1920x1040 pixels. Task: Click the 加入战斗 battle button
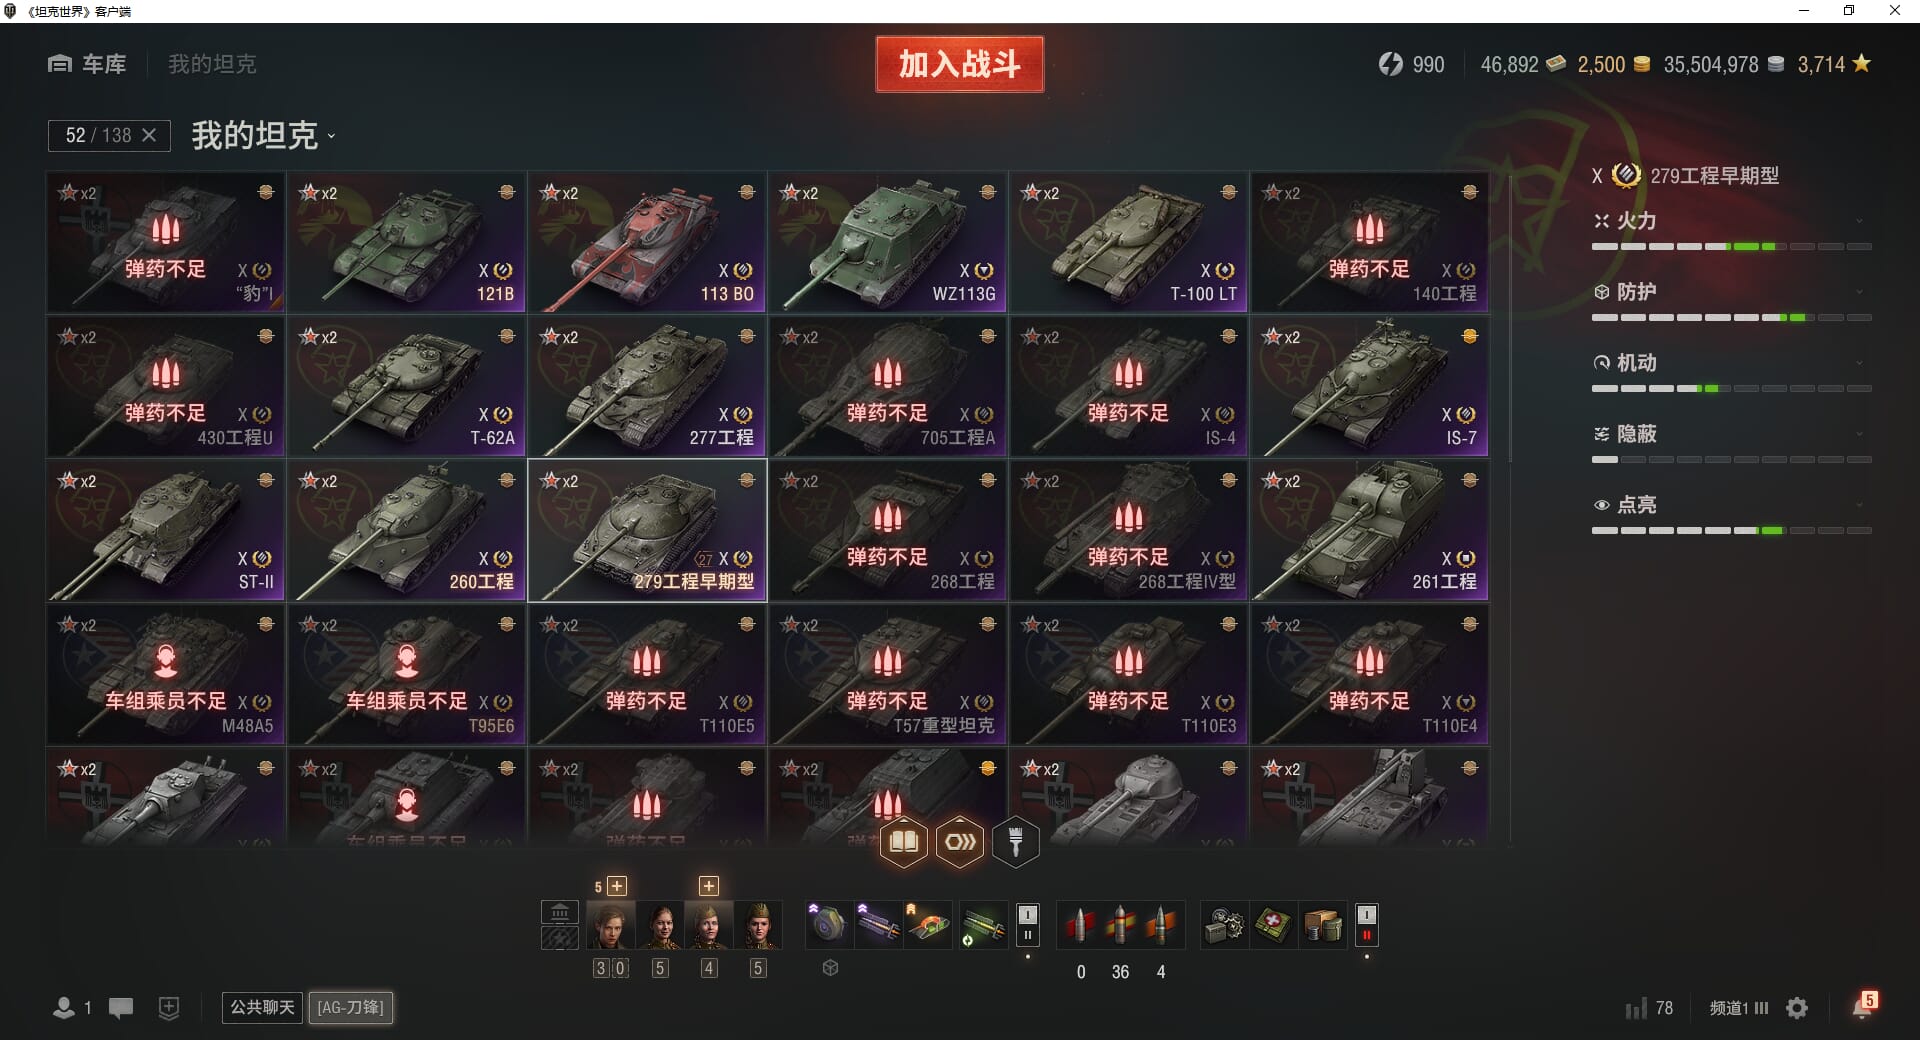pyautogui.click(x=959, y=64)
